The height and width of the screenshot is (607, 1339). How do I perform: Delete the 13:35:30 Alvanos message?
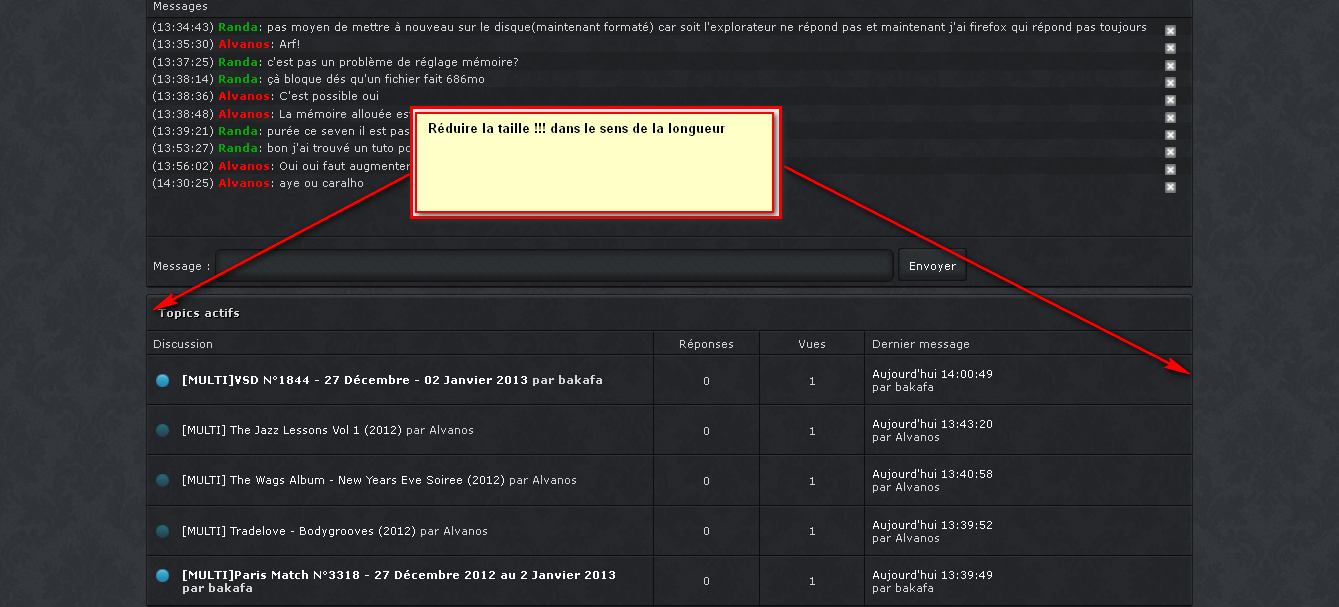click(1170, 47)
